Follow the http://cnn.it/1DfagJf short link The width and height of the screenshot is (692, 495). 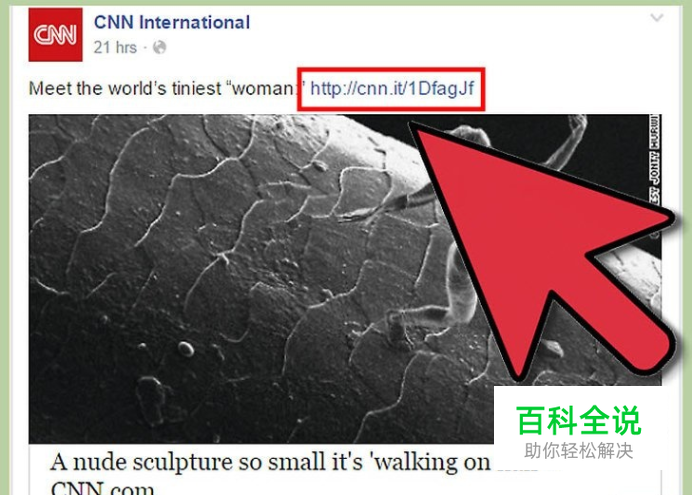(x=392, y=89)
